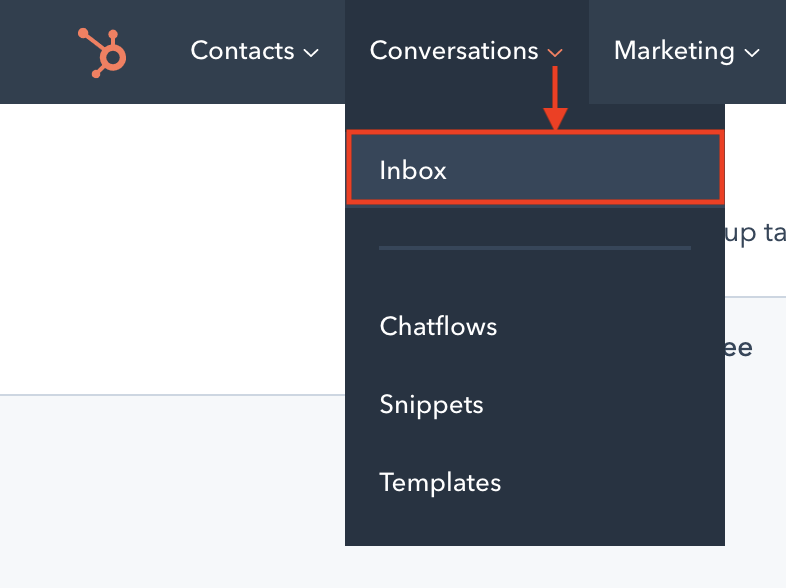Viewport: 786px width, 588px height.
Task: Go to Templates in the dropdown
Action: pos(440,483)
